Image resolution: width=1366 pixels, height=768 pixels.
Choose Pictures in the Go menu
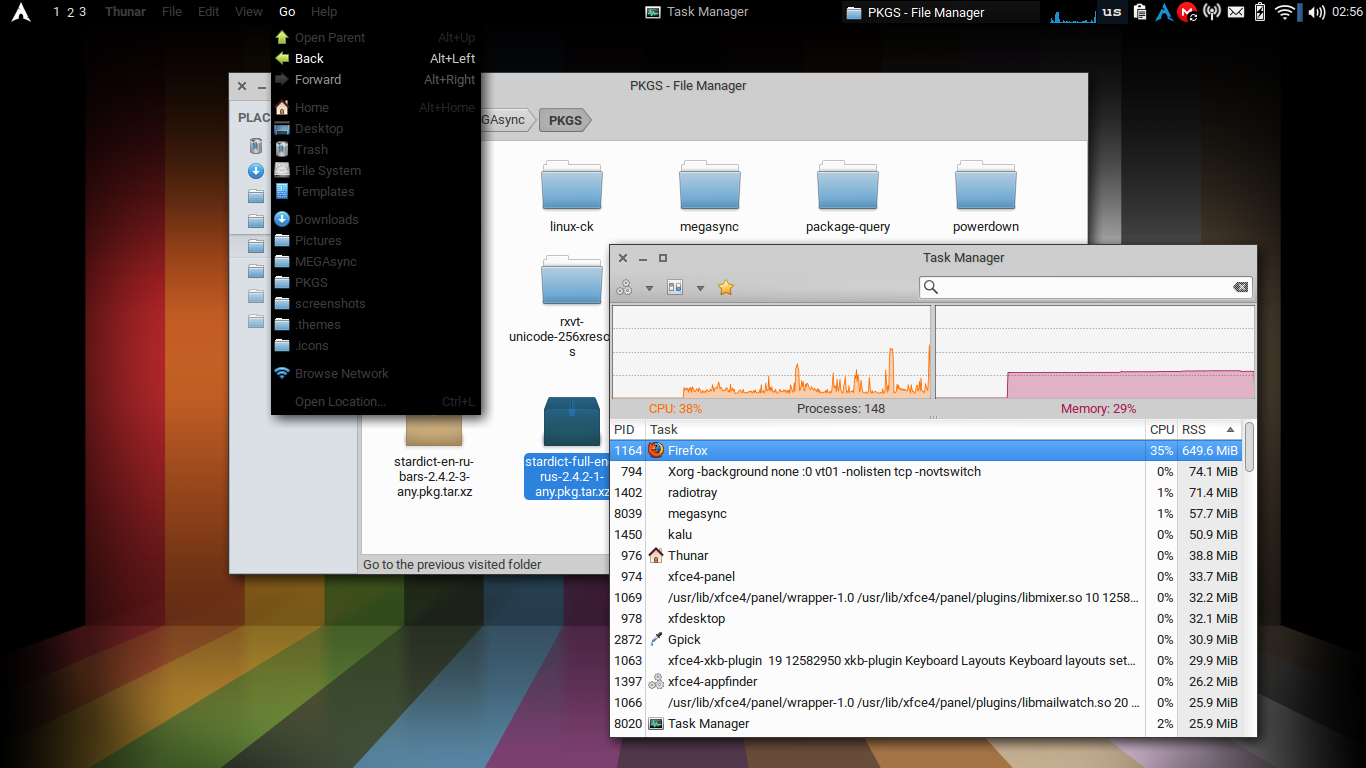click(376, 241)
